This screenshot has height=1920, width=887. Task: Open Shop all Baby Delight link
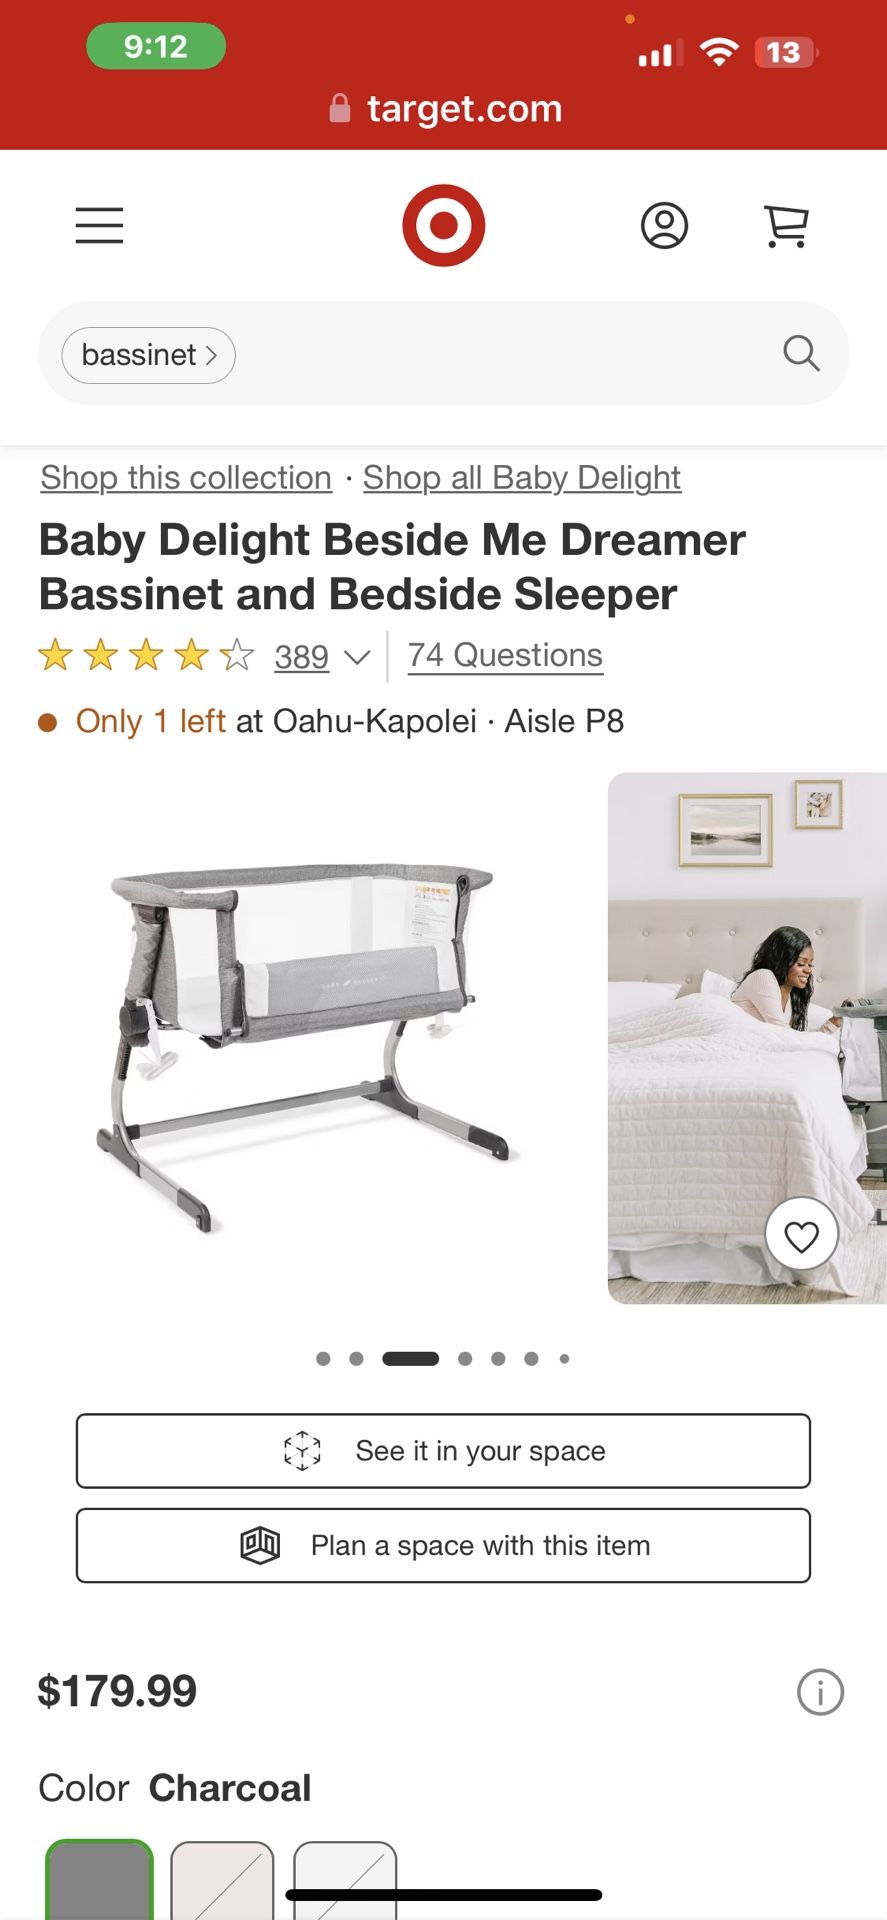point(522,478)
